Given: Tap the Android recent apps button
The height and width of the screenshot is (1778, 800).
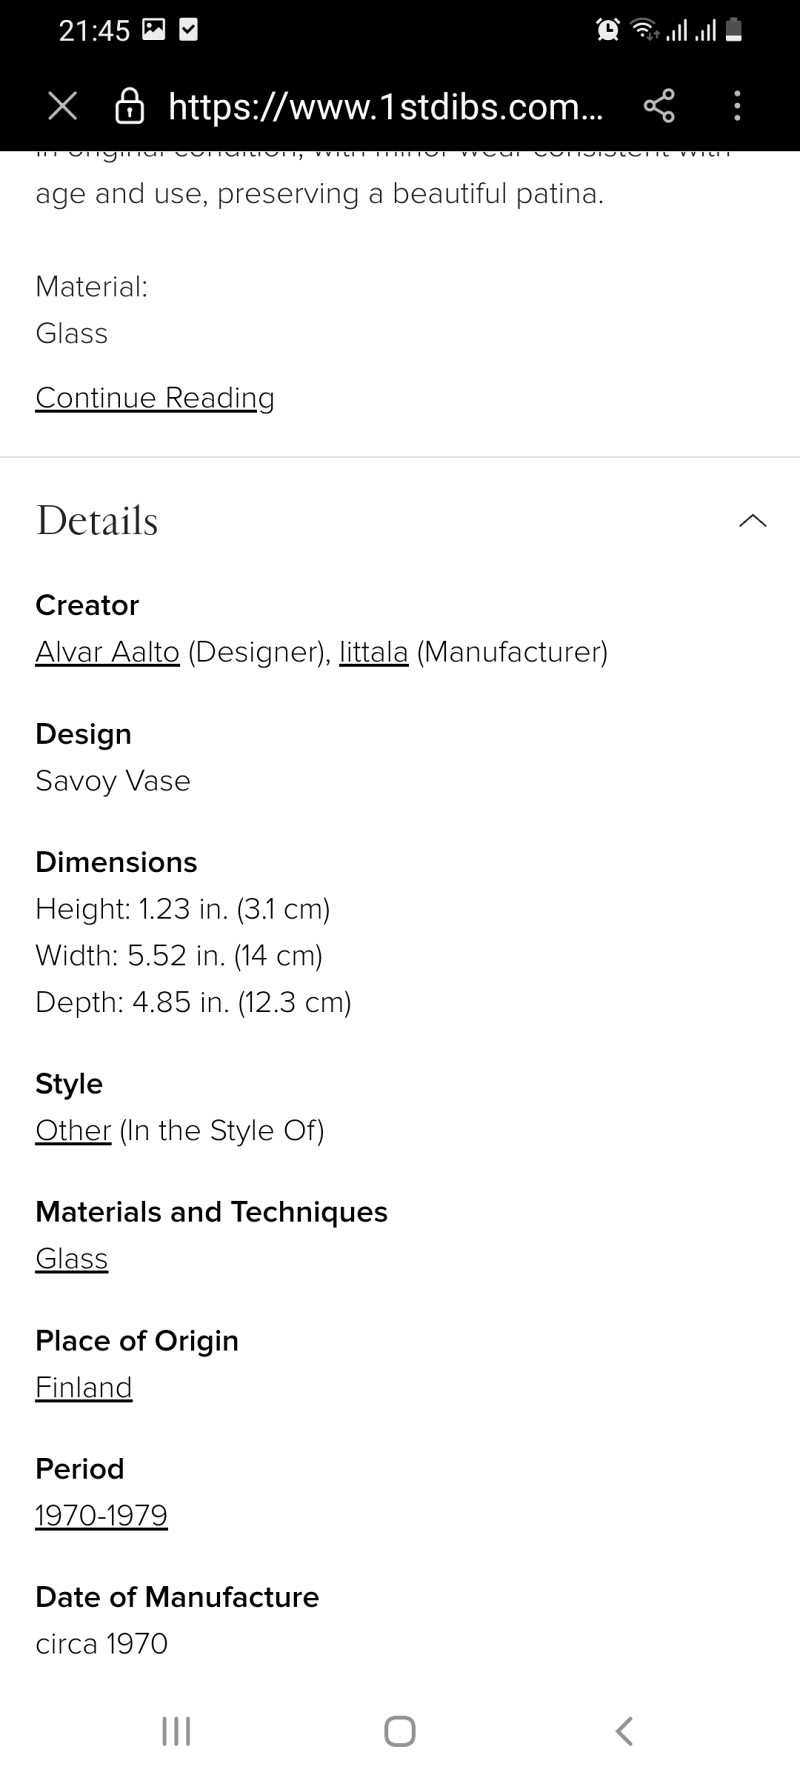Looking at the screenshot, I should coord(176,1731).
